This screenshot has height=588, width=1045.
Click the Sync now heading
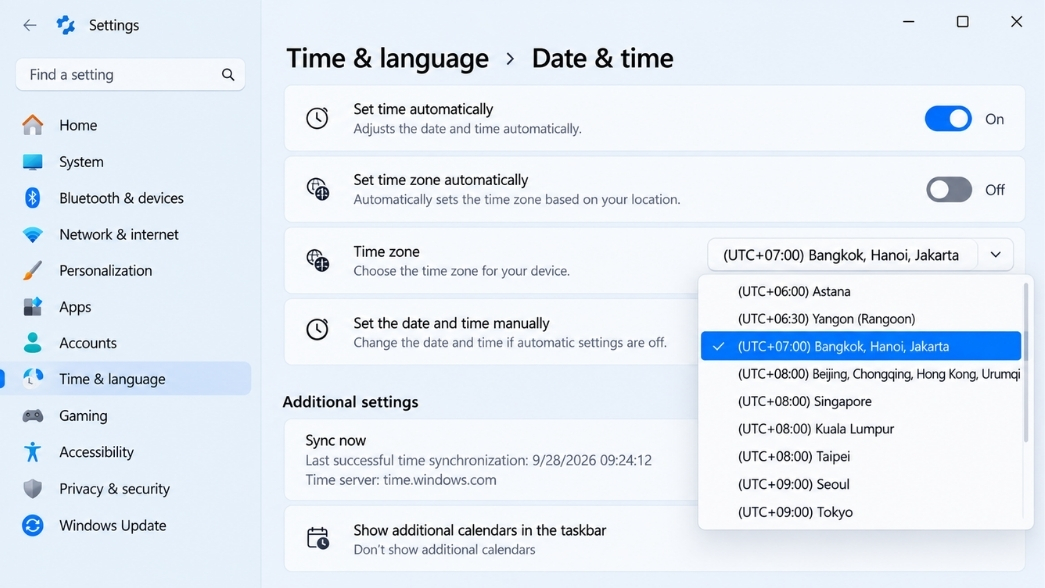point(335,441)
